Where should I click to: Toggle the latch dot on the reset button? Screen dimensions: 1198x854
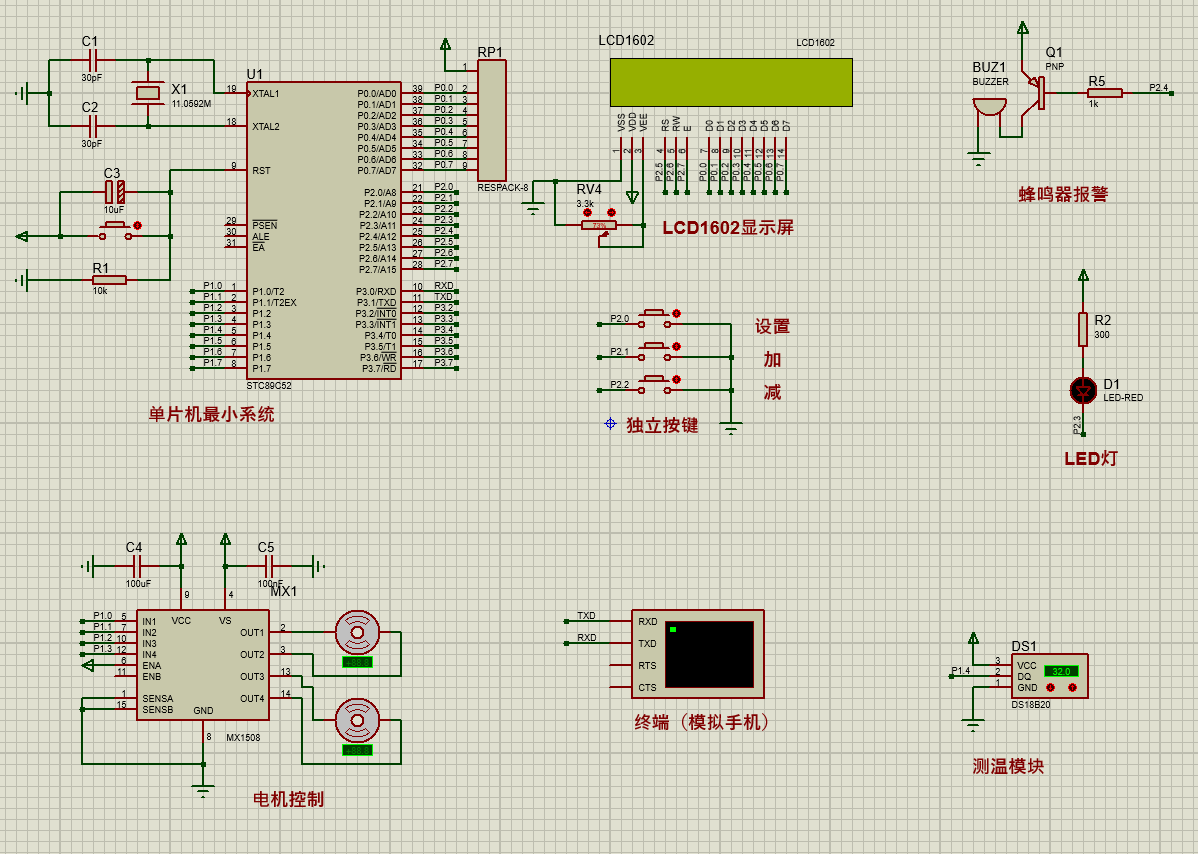click(138, 226)
